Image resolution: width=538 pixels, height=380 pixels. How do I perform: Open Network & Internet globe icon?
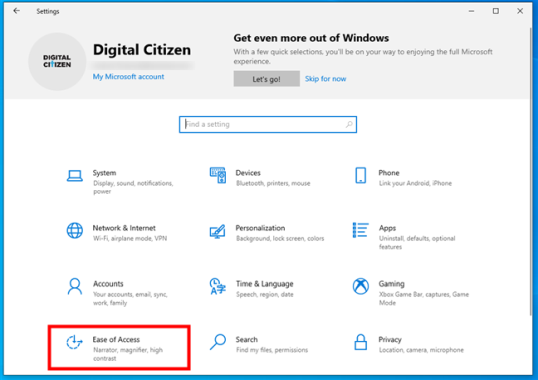click(74, 230)
